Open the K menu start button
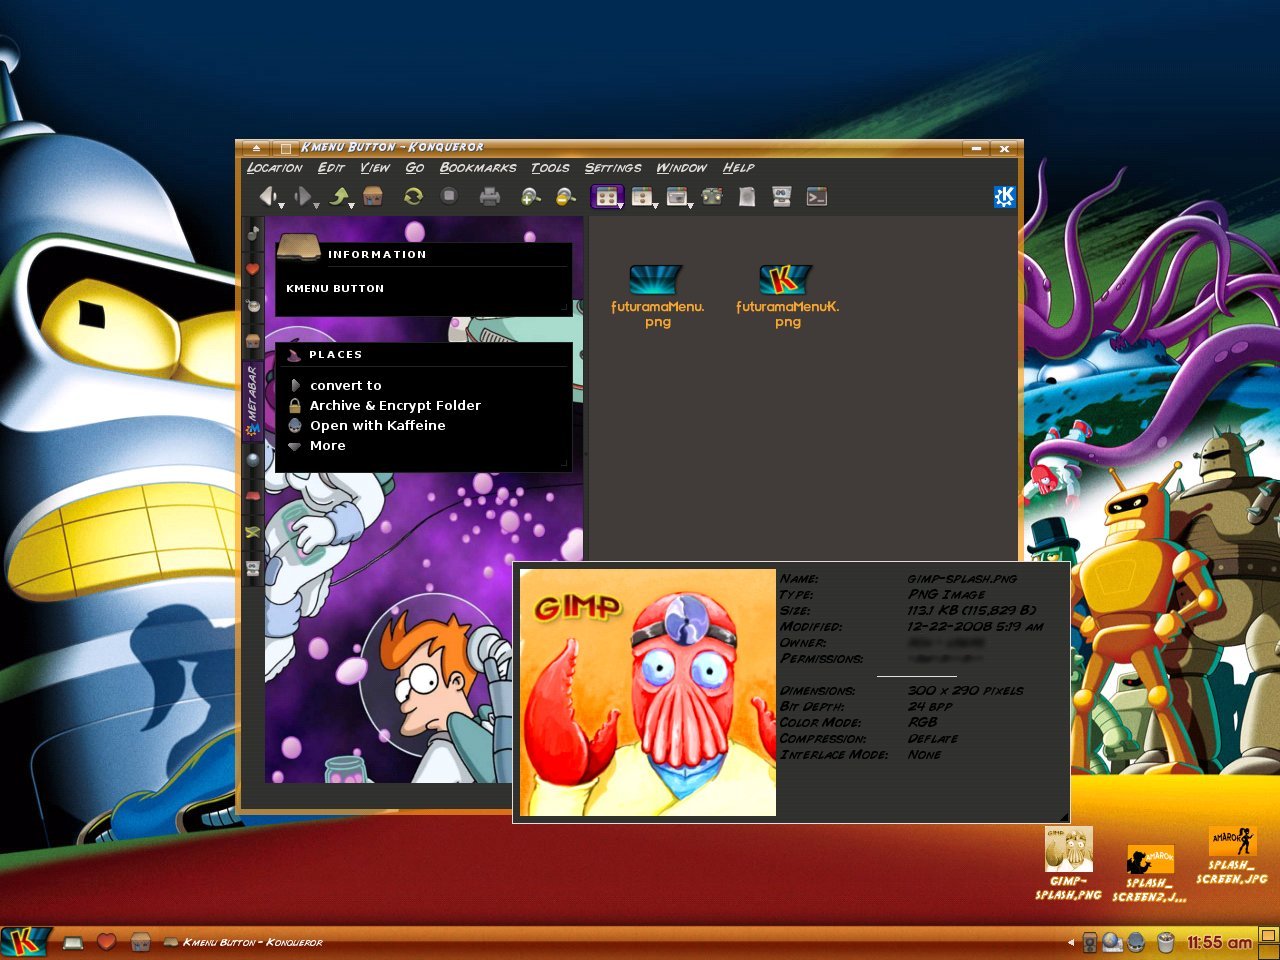Viewport: 1280px width, 960px height. click(x=24, y=941)
